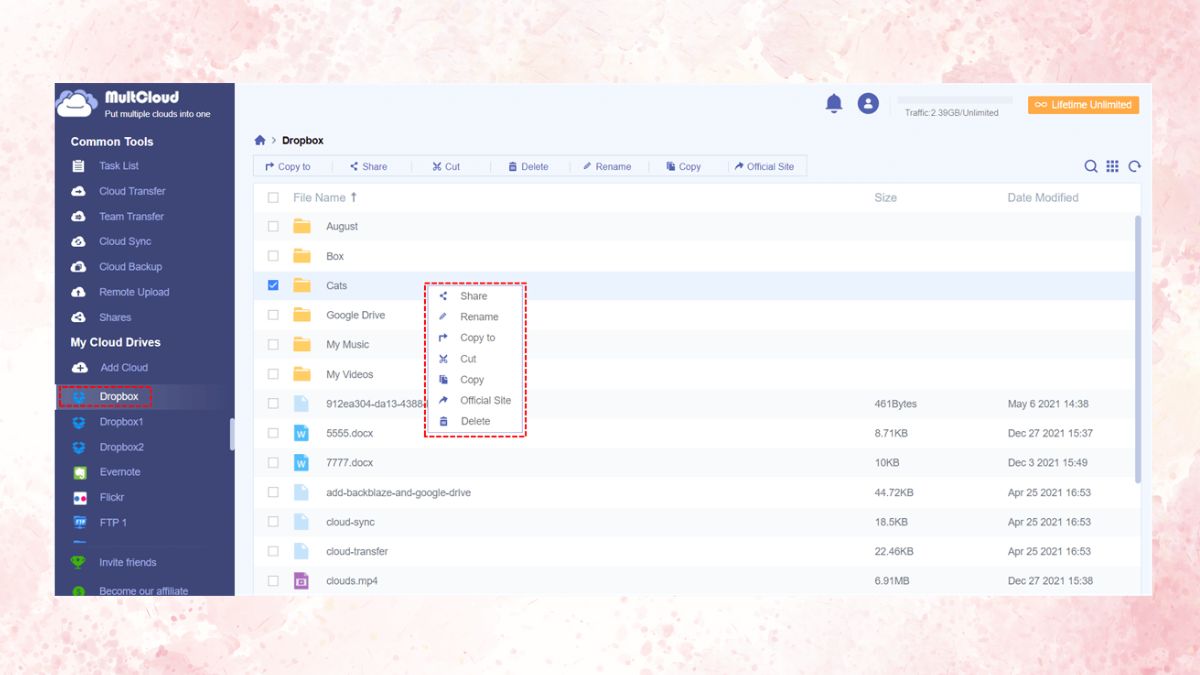Click the Remote Upload sidebar icon
The image size is (1200, 675).
78,292
